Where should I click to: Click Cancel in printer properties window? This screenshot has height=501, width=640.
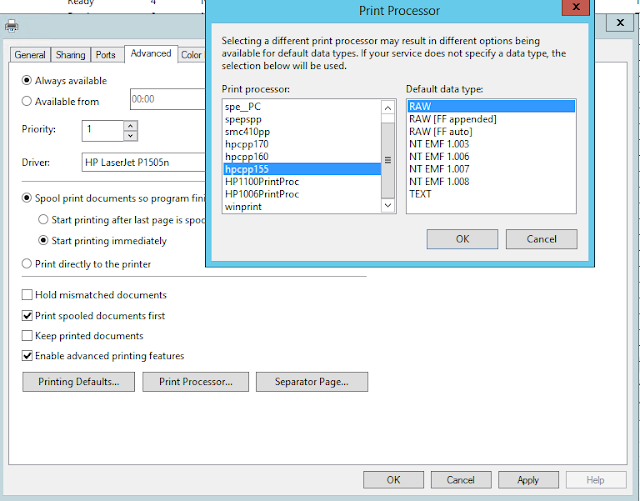click(x=461, y=480)
